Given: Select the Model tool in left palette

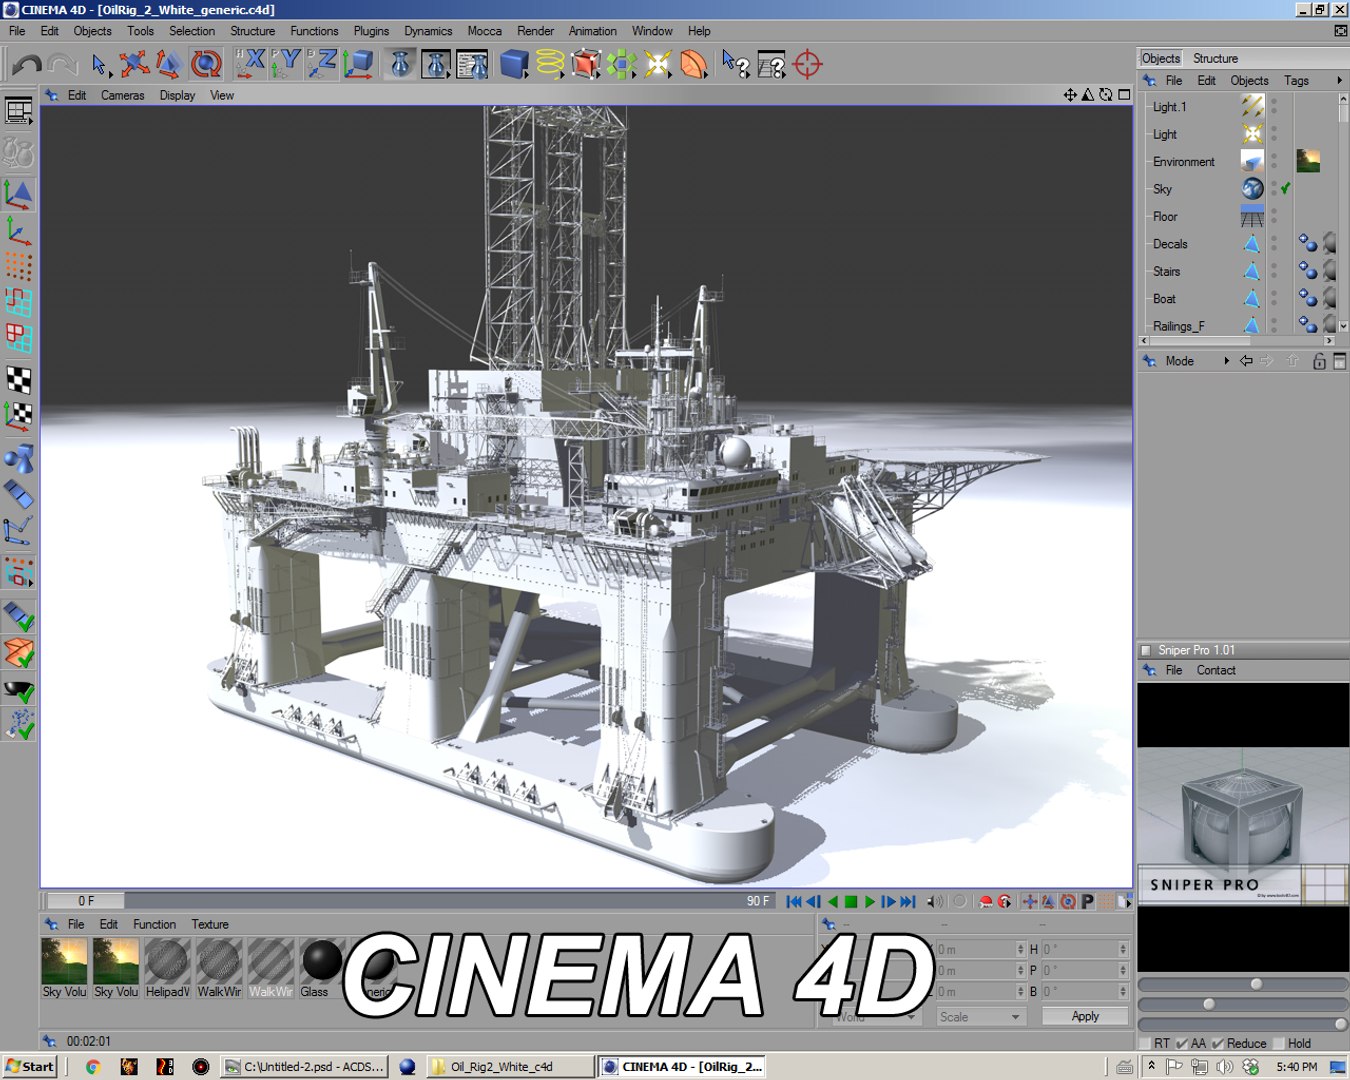Looking at the screenshot, I should (18, 193).
